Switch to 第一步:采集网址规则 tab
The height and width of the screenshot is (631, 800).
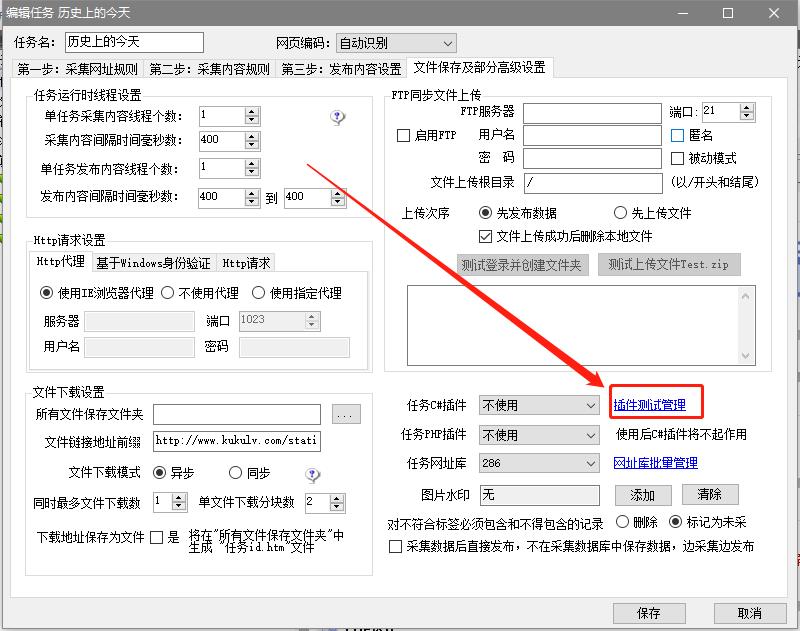pyautogui.click(x=78, y=69)
